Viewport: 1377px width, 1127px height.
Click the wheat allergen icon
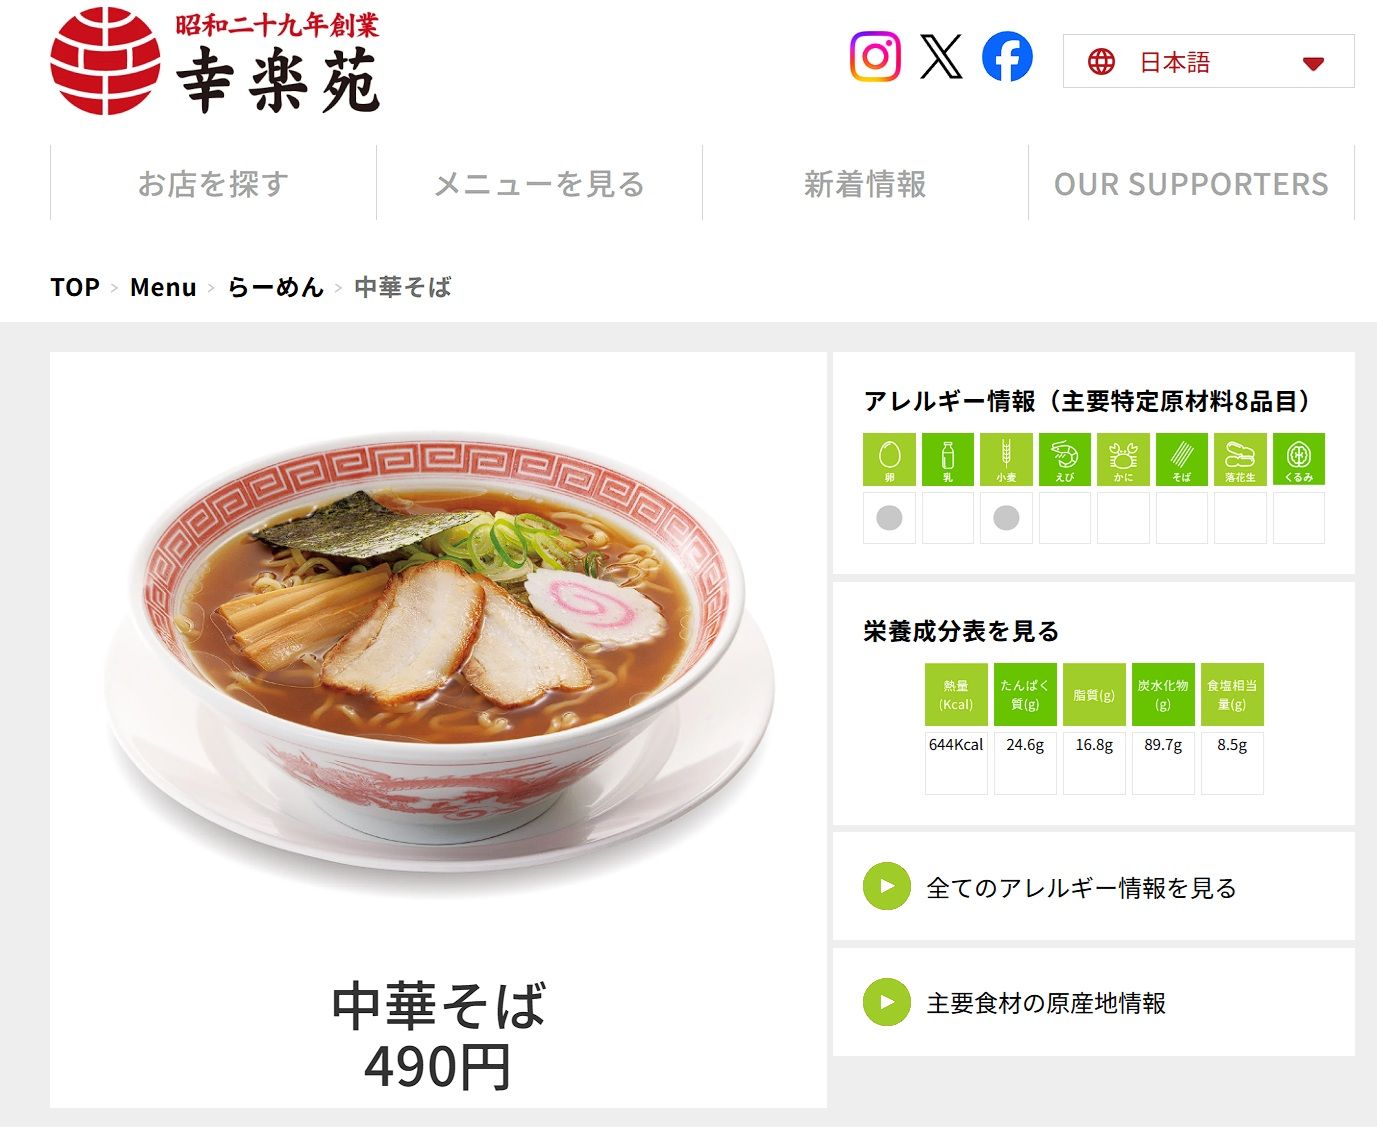click(1006, 459)
